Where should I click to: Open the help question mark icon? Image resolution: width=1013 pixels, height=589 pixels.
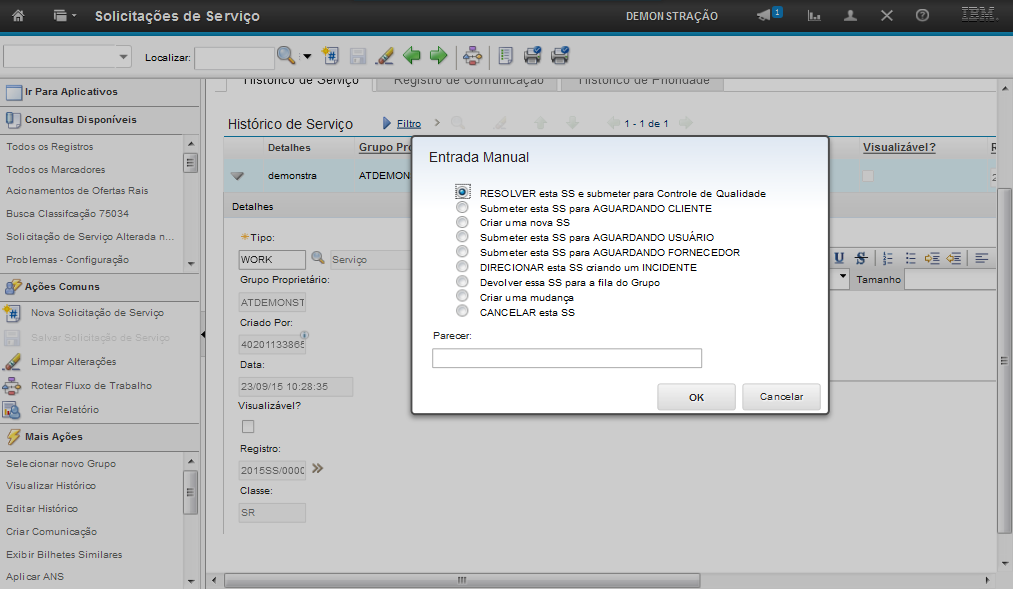[922, 16]
